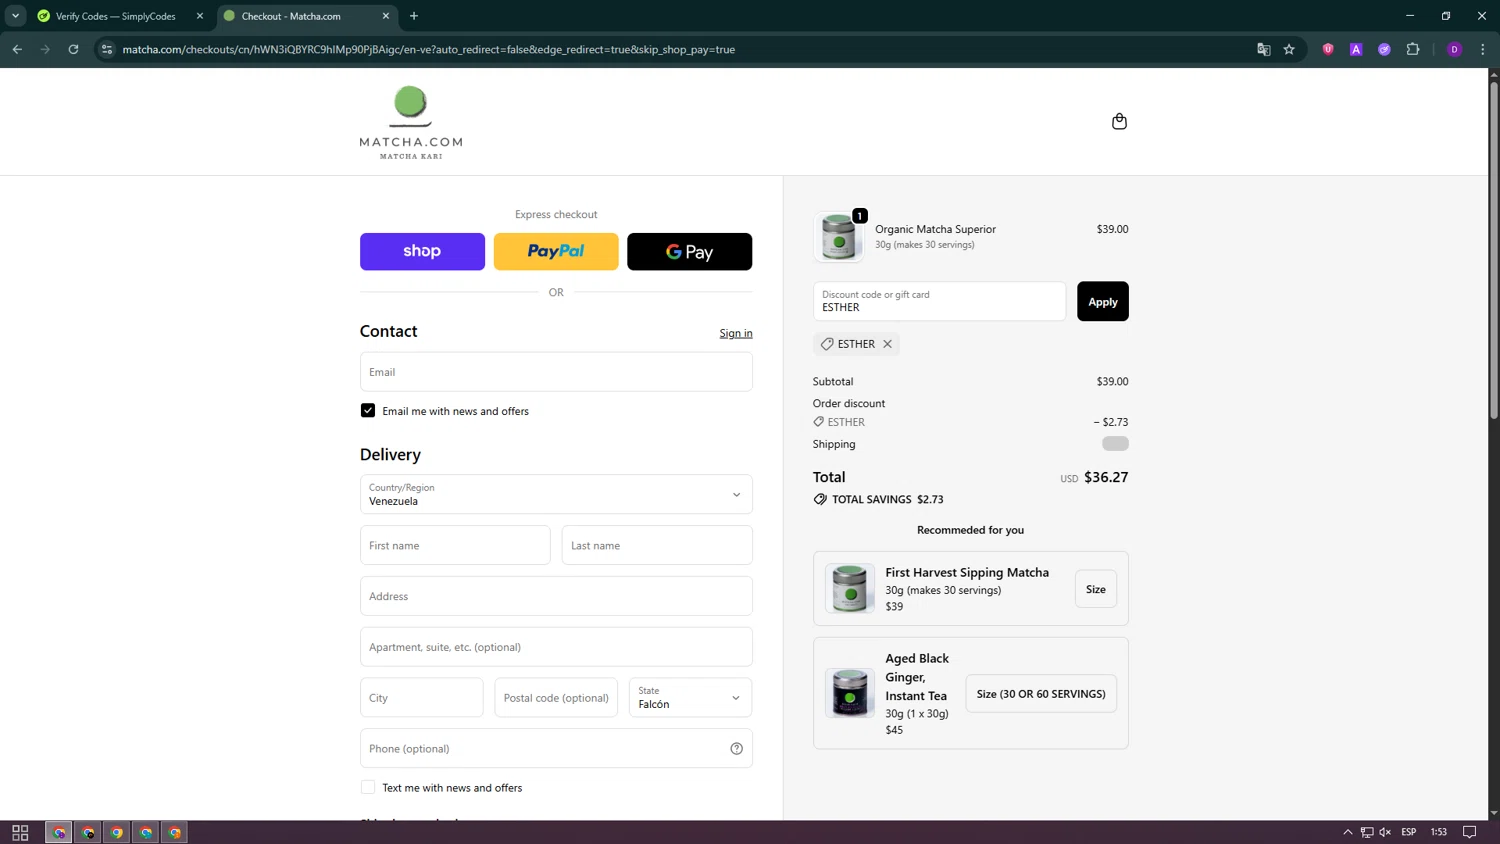1500x844 pixels.
Task: Click the browser back arrow
Action: point(17,49)
